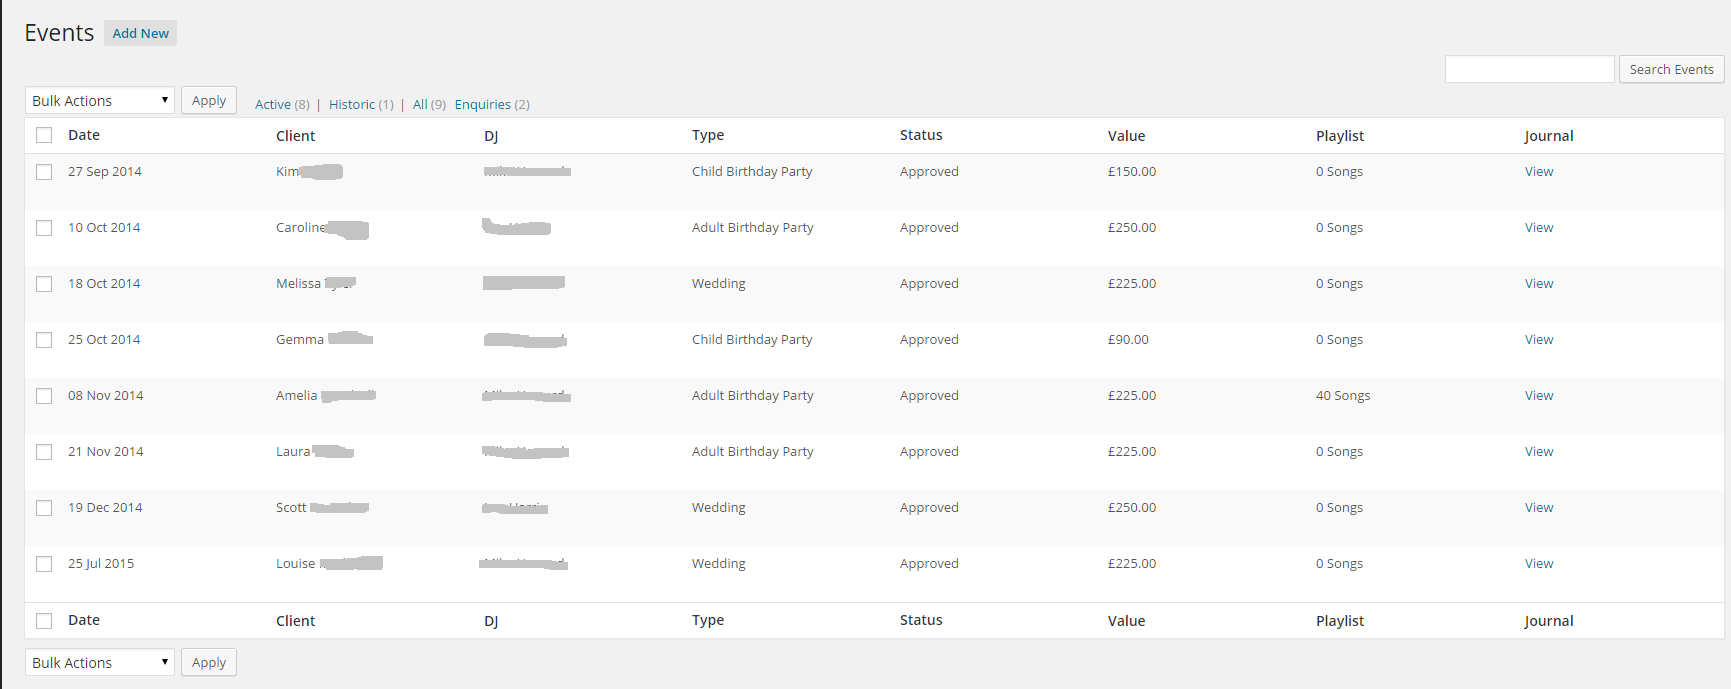This screenshot has height=689, width=1731.
Task: Open the 19 Dec 2014 event date link
Action: [x=105, y=508]
